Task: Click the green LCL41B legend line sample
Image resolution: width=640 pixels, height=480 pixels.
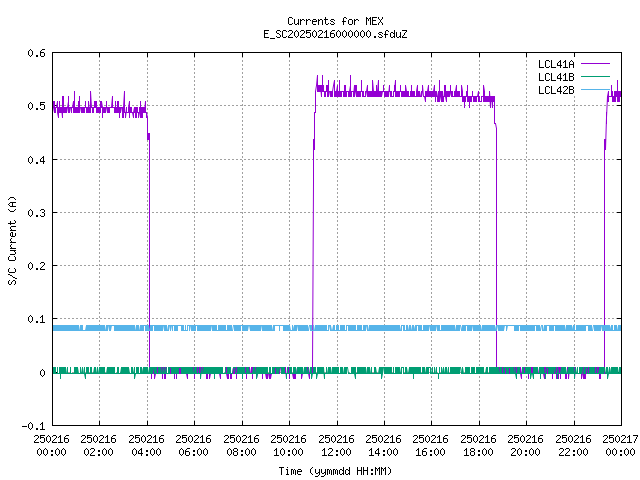Action: tap(595, 77)
